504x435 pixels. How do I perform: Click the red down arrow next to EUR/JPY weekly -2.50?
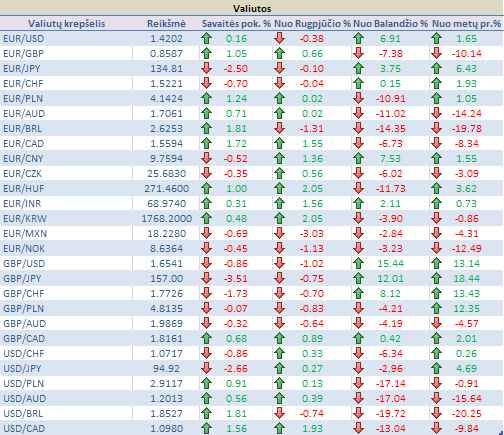(x=207, y=68)
